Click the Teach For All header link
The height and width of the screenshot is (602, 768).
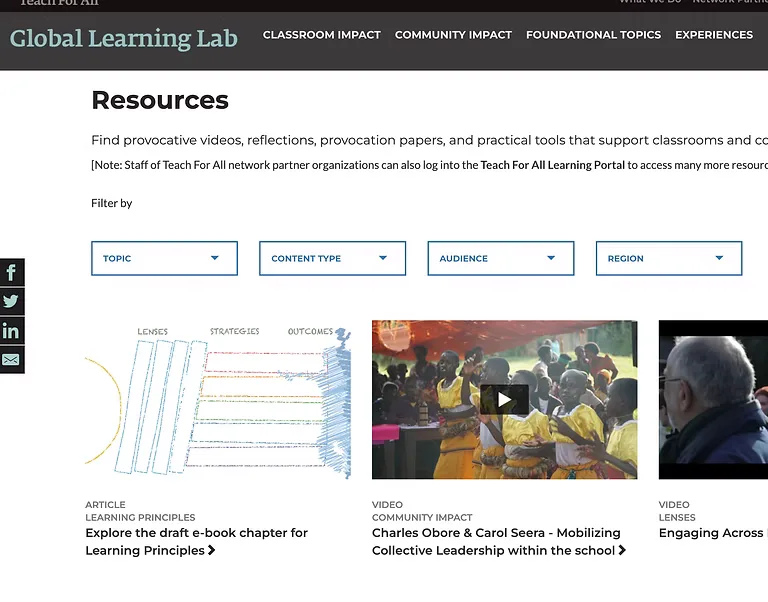pos(59,2)
